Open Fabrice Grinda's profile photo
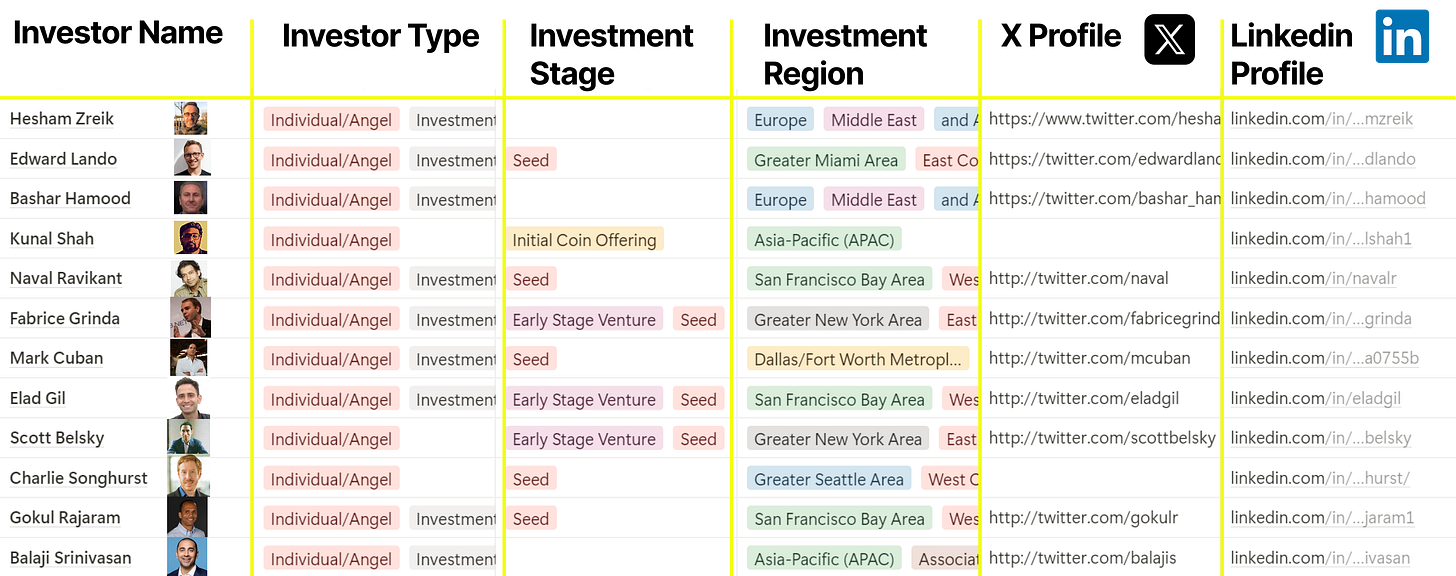This screenshot has width=1456, height=576. tap(190, 318)
